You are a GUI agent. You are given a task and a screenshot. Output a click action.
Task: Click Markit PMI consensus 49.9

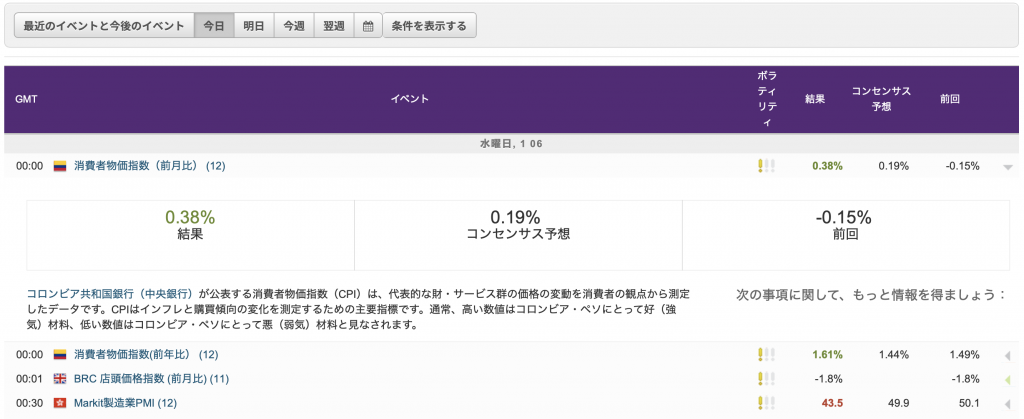click(x=899, y=403)
